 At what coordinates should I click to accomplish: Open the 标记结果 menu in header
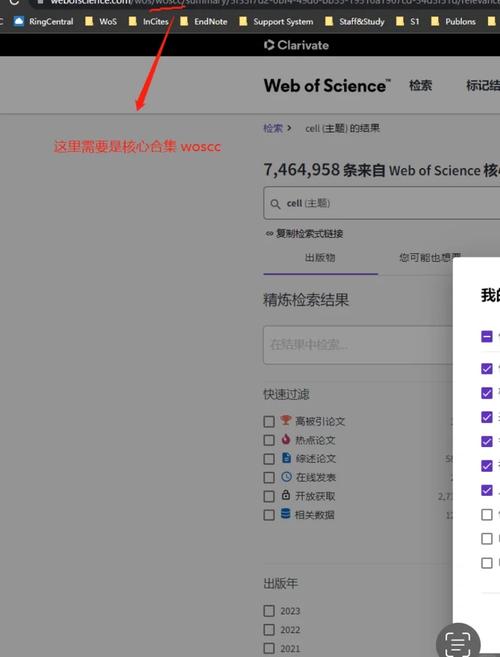pos(483,86)
